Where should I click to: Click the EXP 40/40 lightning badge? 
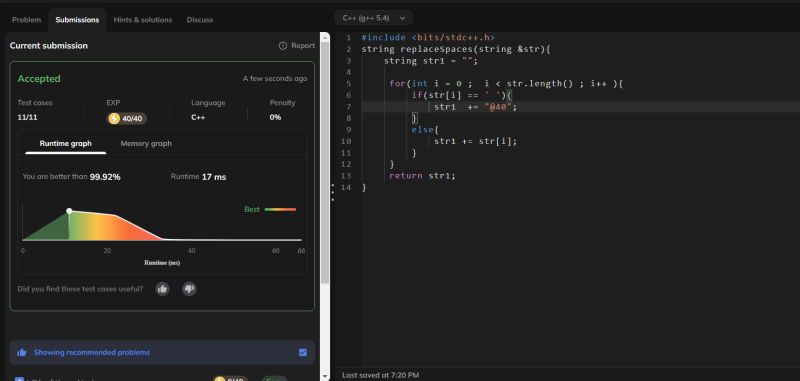click(x=127, y=118)
